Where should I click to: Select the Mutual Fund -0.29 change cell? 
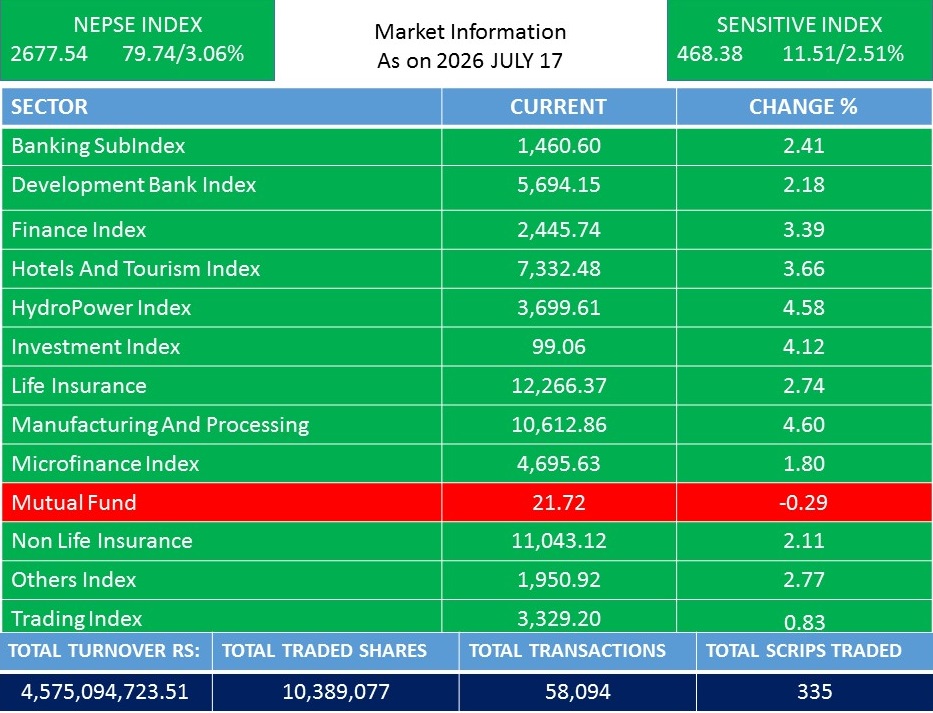(x=804, y=502)
